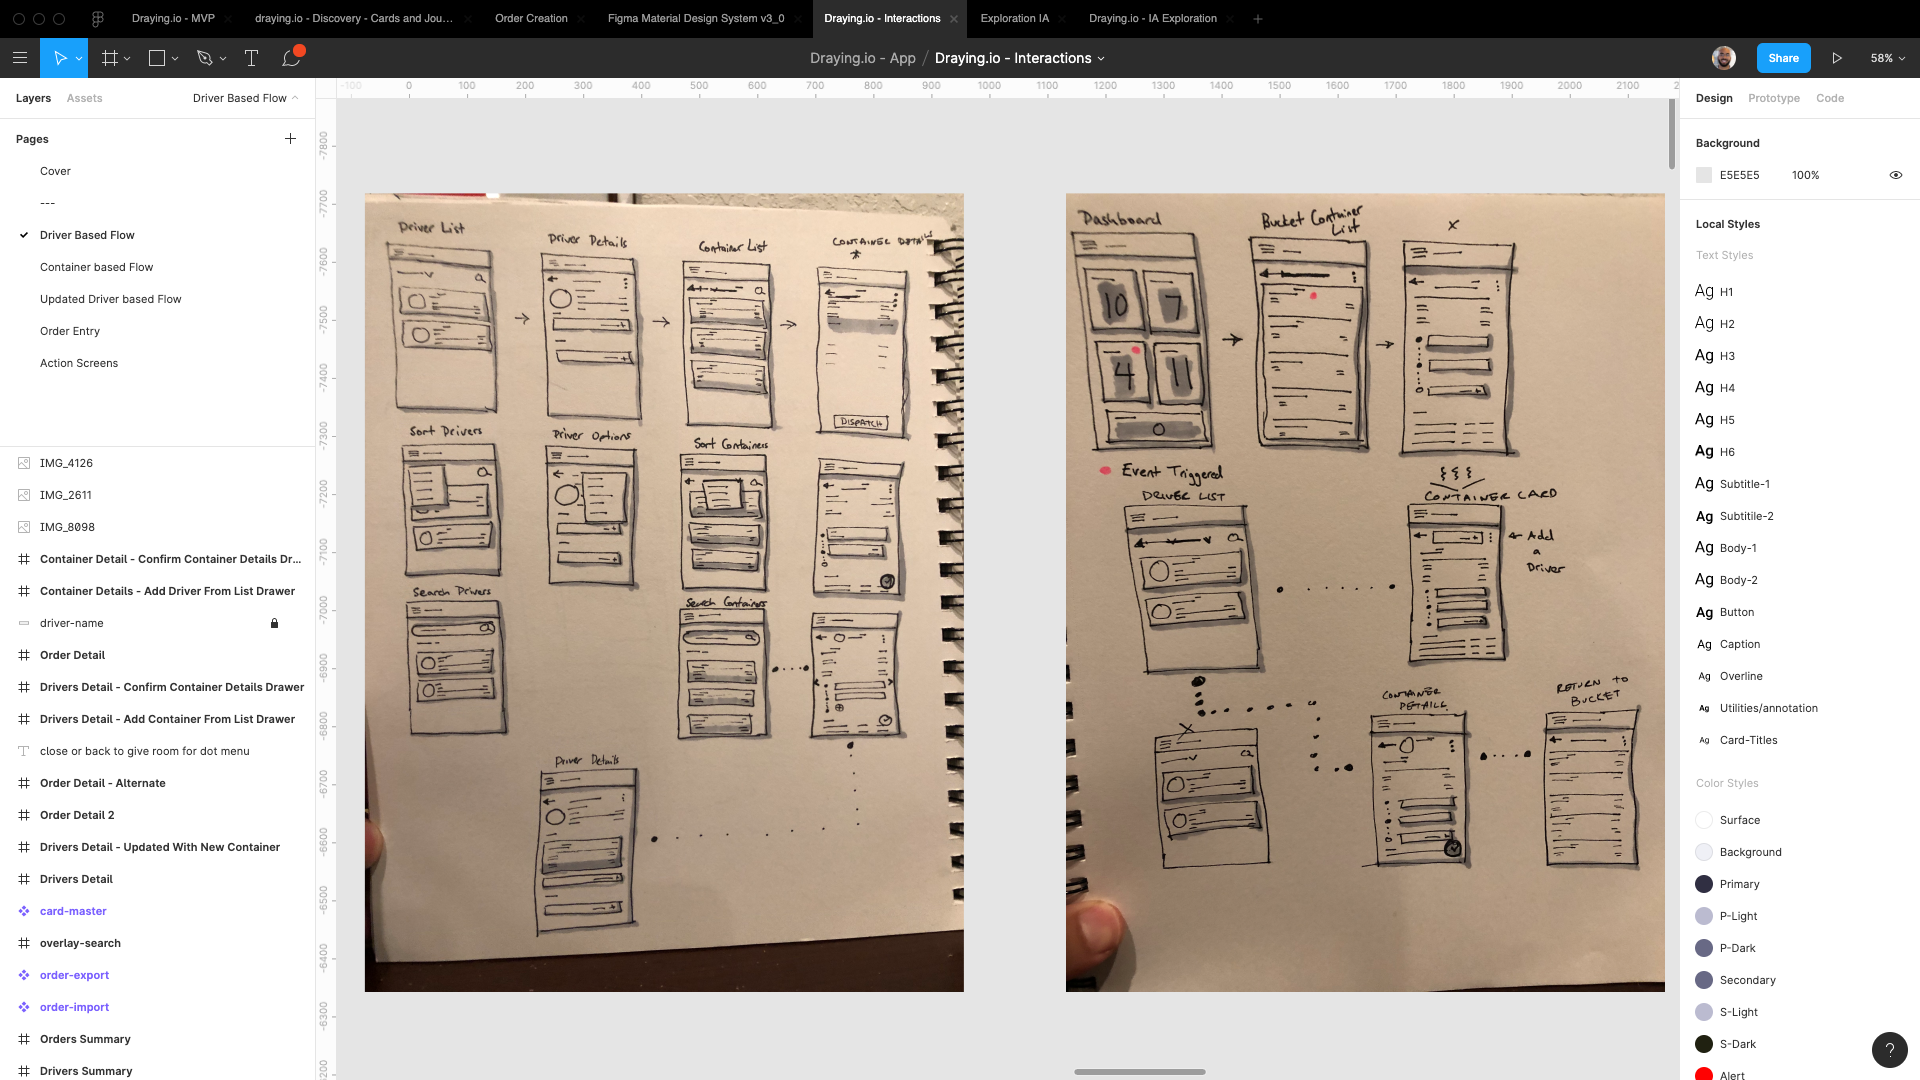Click the Present play icon
Viewport: 1920px width, 1080px height.
click(1837, 58)
